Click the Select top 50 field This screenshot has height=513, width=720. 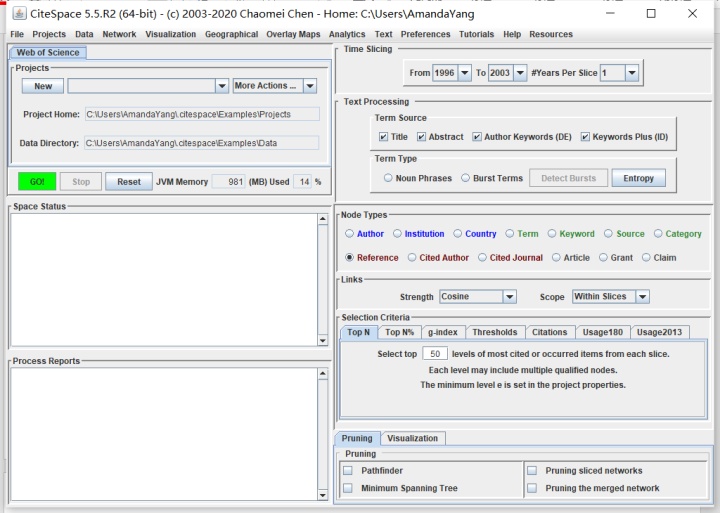pyautogui.click(x=435, y=354)
